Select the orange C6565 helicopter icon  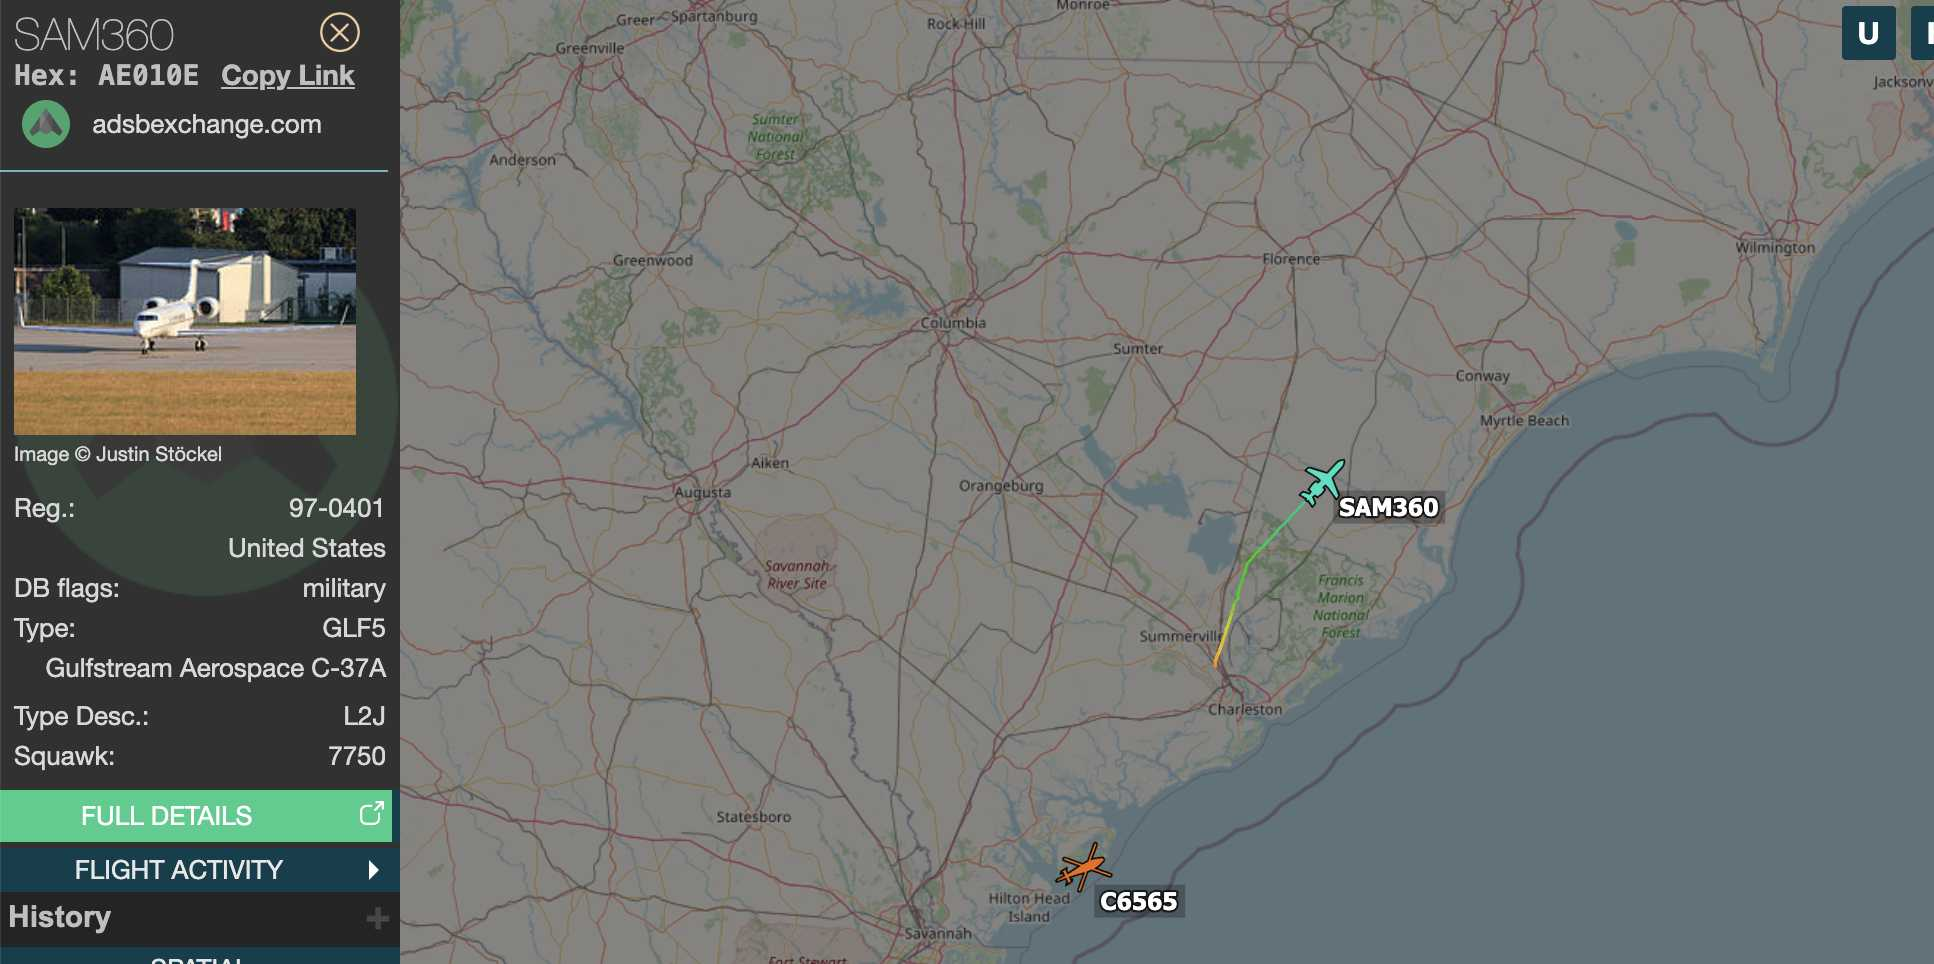(x=1084, y=866)
